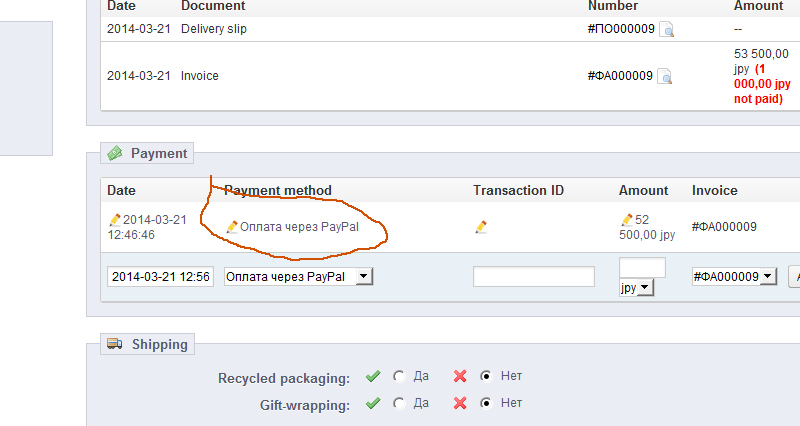Click the Shipping section truck icon

click(x=115, y=344)
